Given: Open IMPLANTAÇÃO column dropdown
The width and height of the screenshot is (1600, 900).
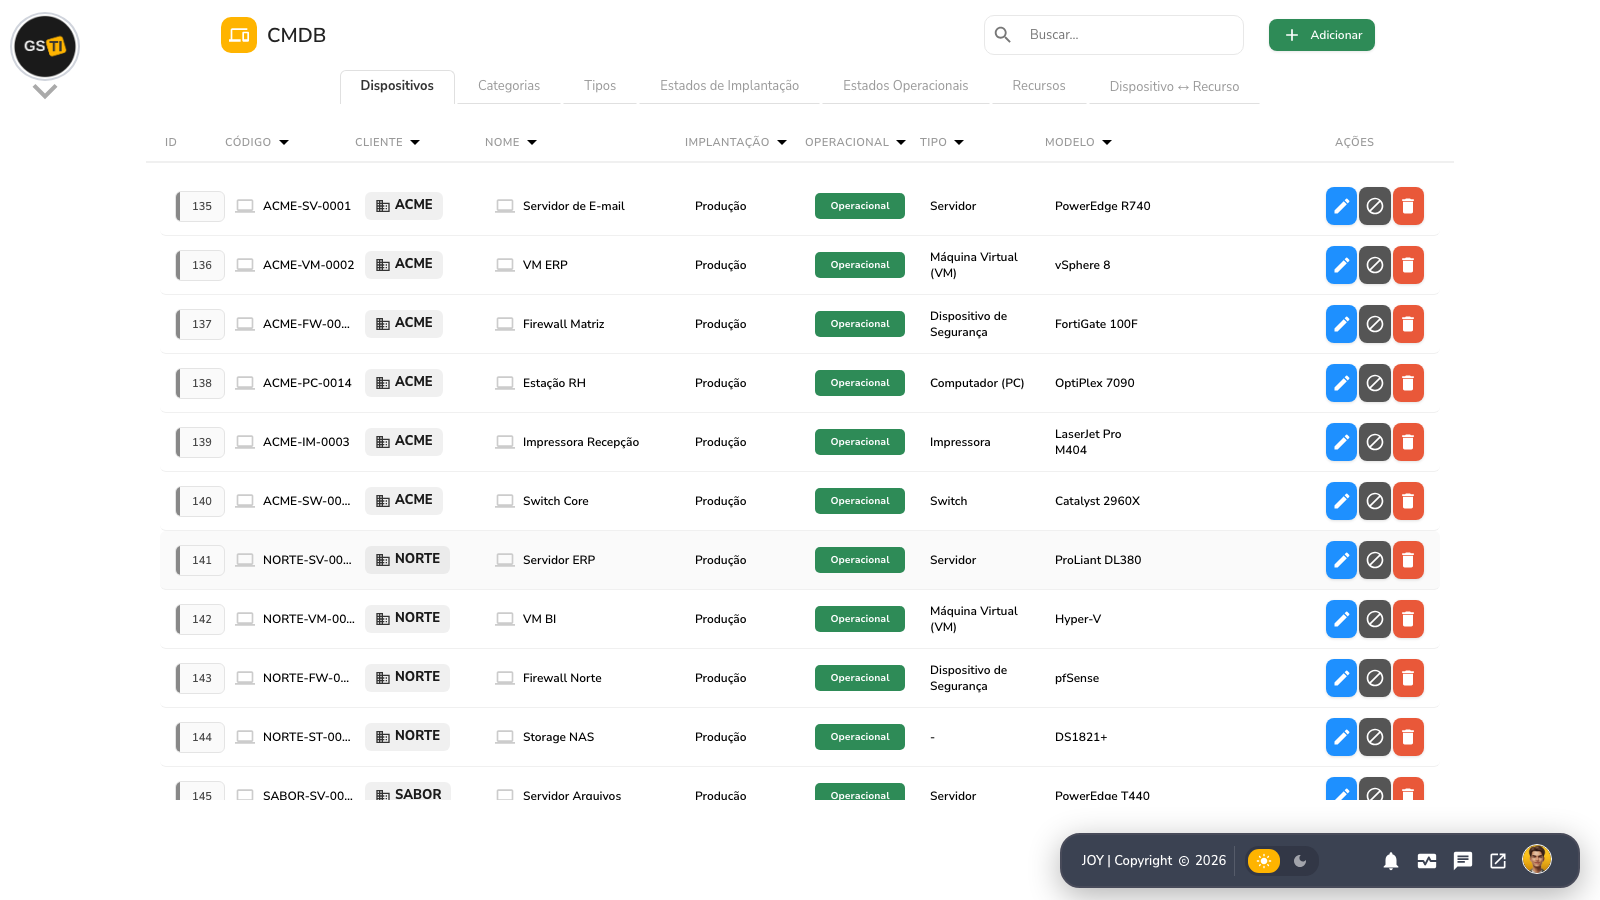Looking at the screenshot, I should (782, 142).
